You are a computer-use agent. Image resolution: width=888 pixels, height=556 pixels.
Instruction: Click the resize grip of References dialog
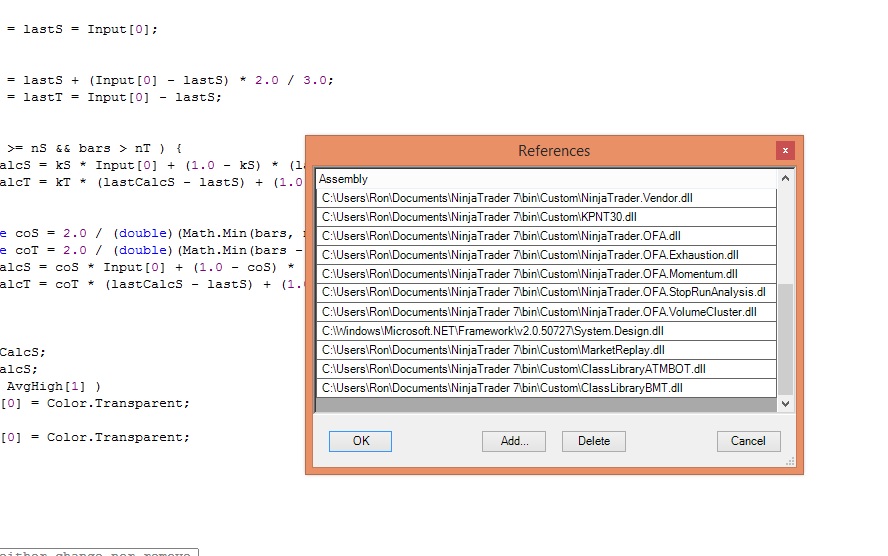790,462
